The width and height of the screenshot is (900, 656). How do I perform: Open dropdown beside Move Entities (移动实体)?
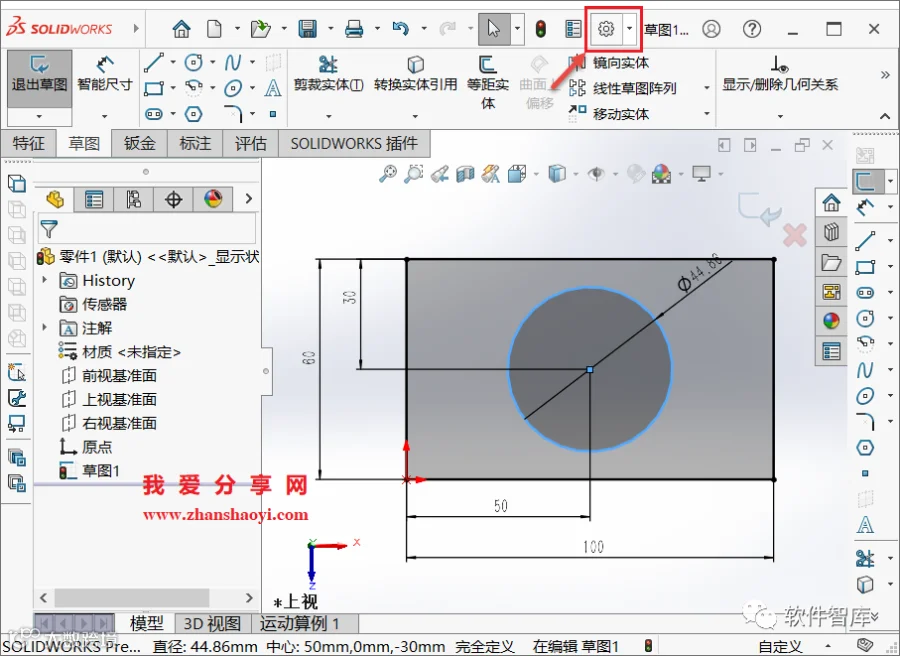coord(707,114)
